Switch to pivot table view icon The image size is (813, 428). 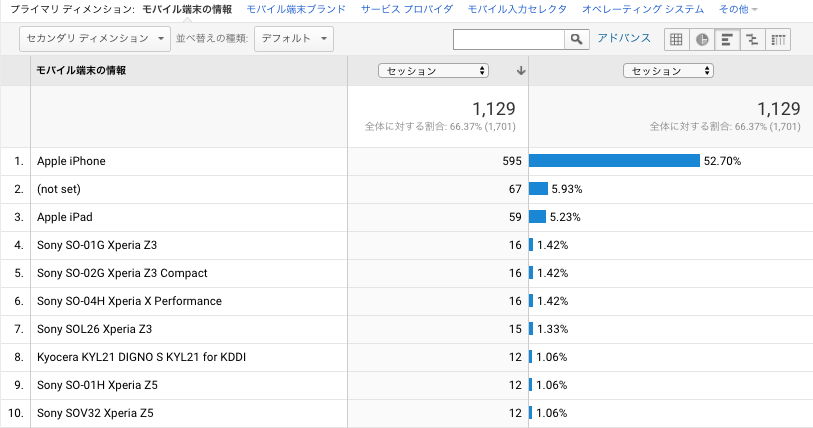[778, 39]
